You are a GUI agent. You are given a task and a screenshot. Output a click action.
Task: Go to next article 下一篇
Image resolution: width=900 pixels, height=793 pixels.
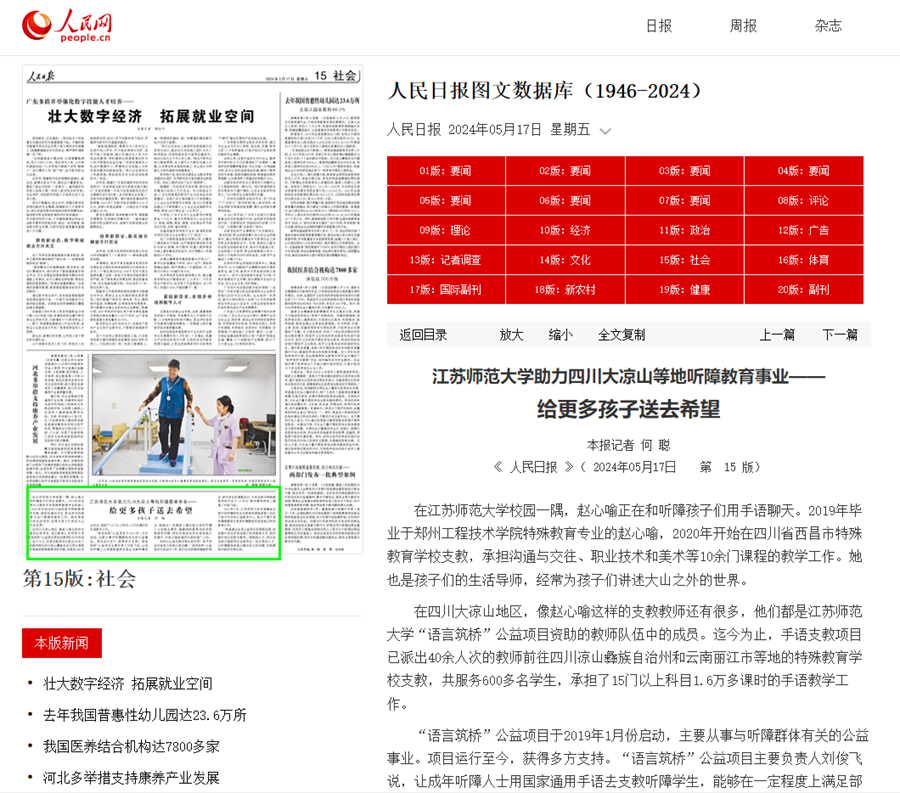(840, 335)
